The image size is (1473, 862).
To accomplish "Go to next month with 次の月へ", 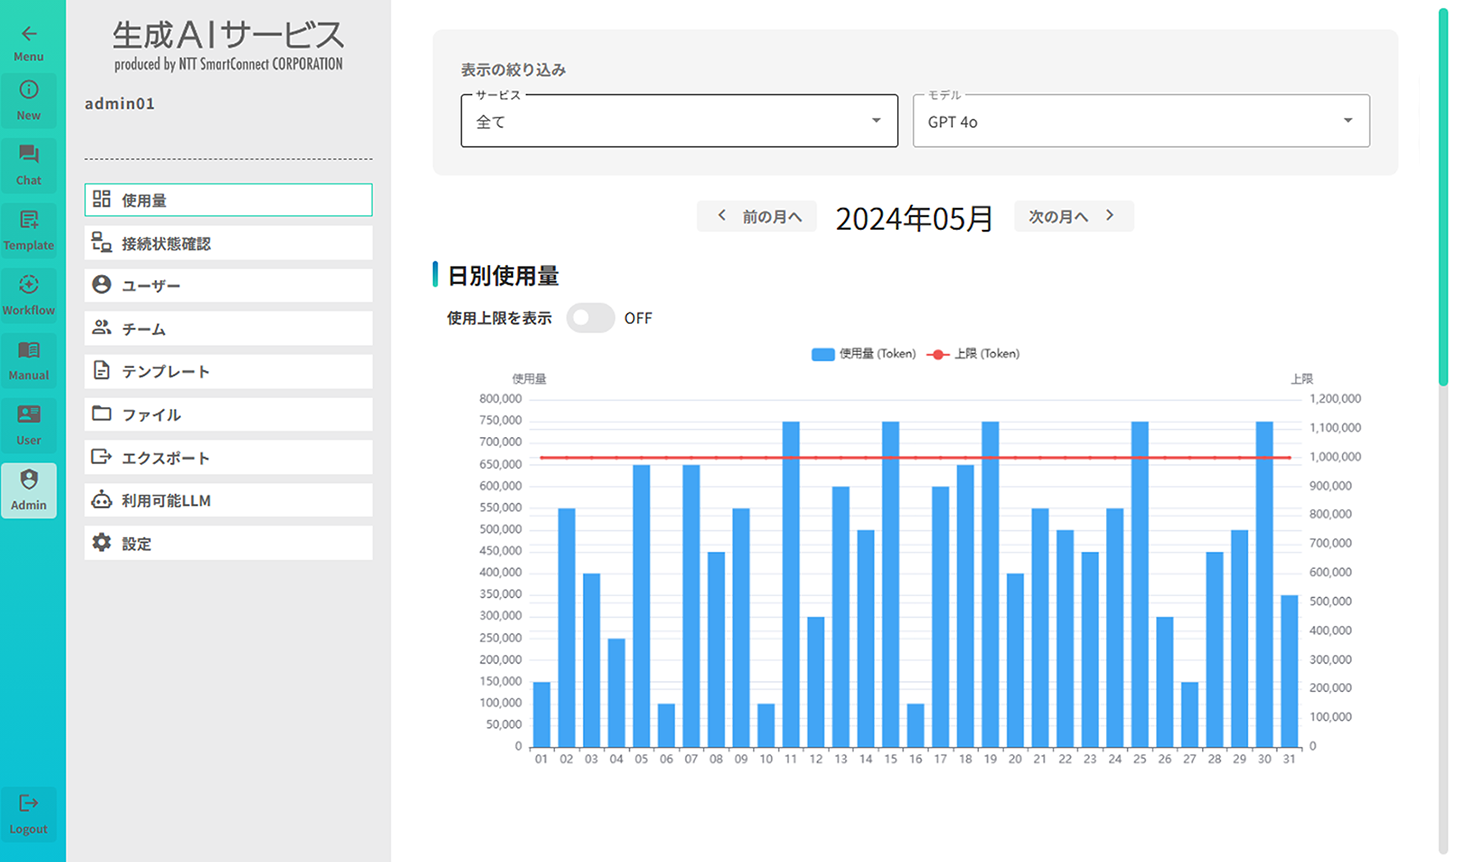I will (1074, 216).
